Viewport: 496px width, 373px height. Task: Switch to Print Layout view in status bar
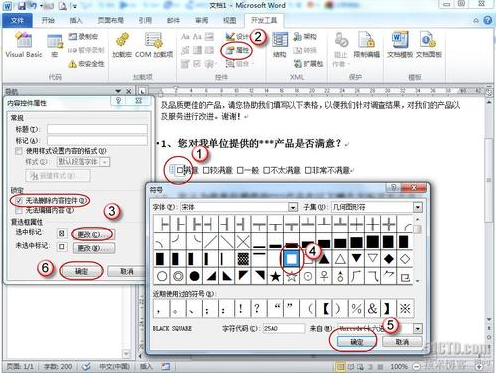[340, 367]
